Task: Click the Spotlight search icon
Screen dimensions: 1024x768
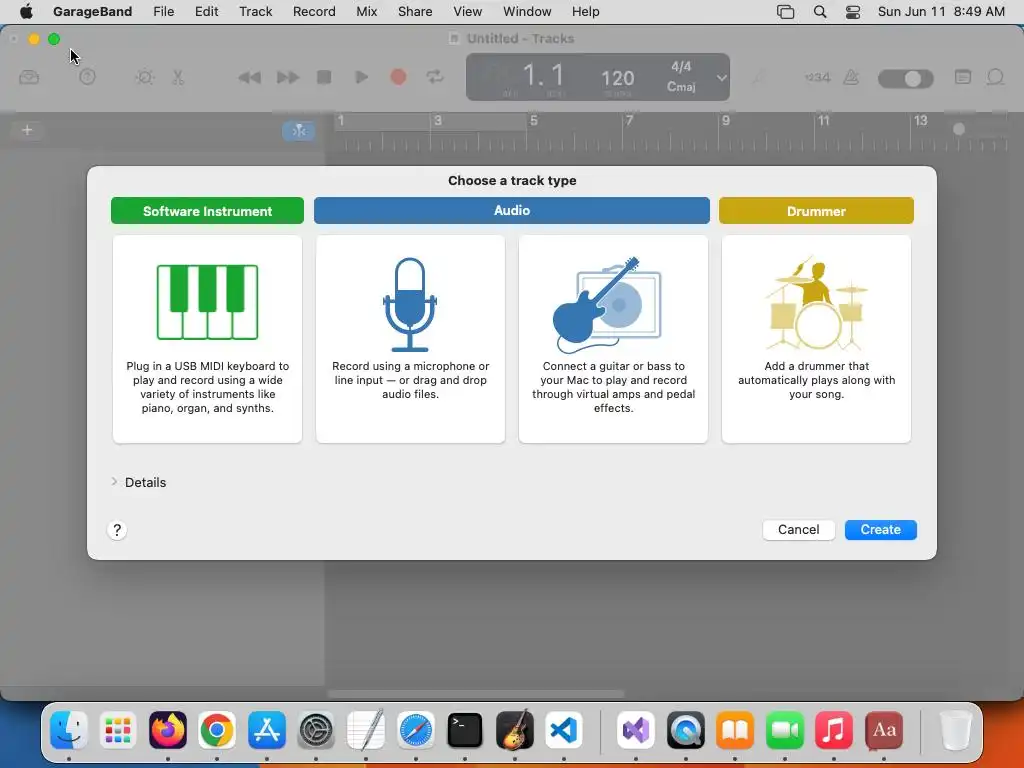Action: coord(820,12)
